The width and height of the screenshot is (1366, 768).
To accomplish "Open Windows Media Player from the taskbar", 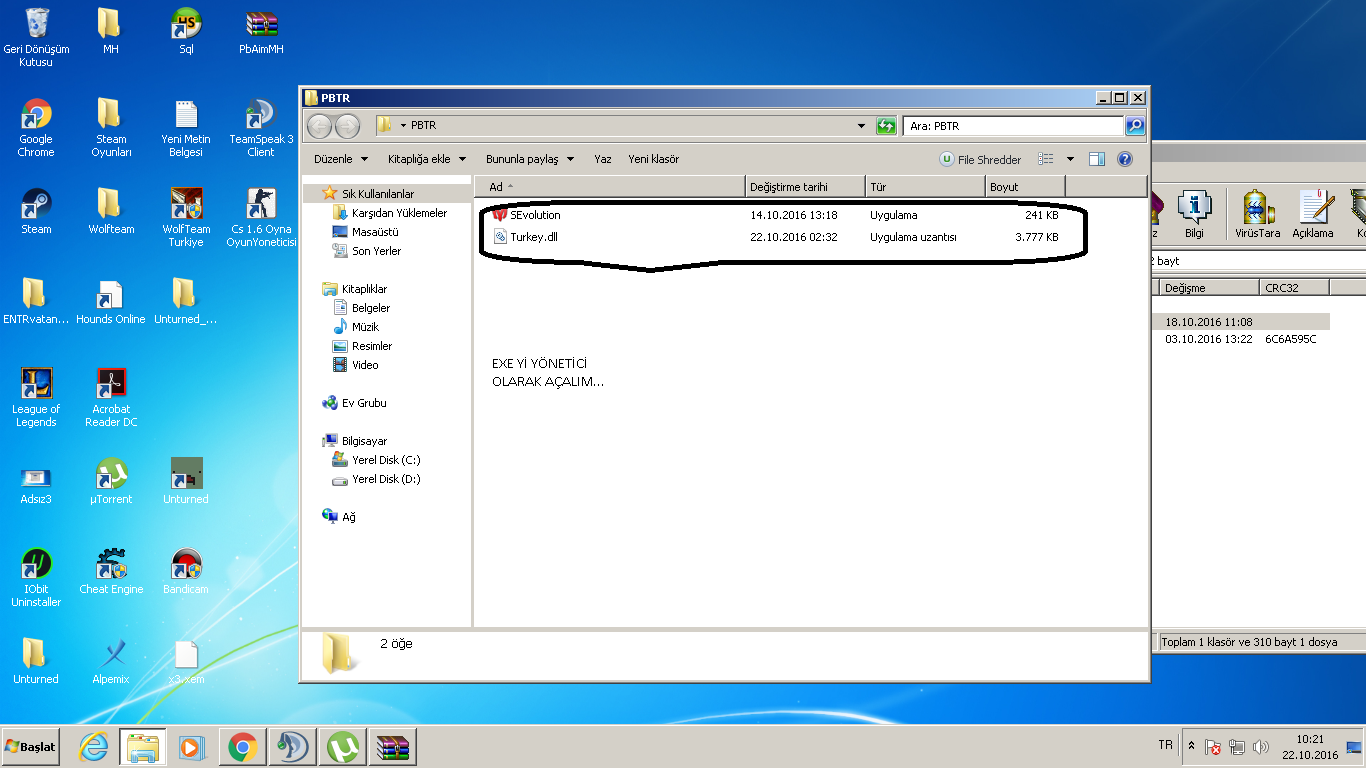I will coord(192,747).
